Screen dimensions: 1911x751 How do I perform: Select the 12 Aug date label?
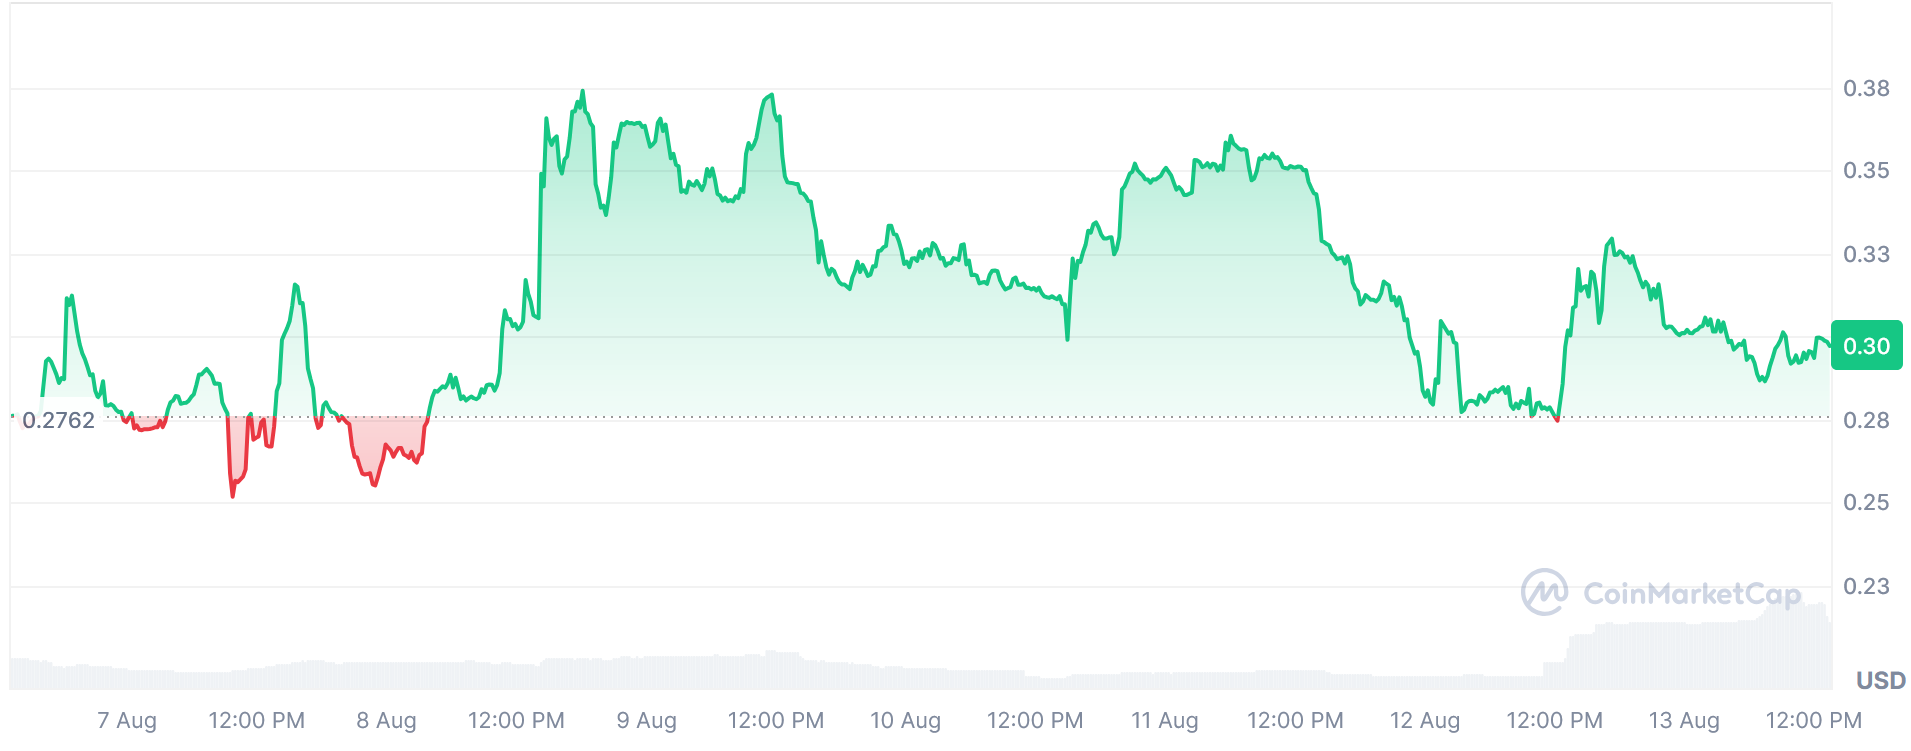[1424, 720]
